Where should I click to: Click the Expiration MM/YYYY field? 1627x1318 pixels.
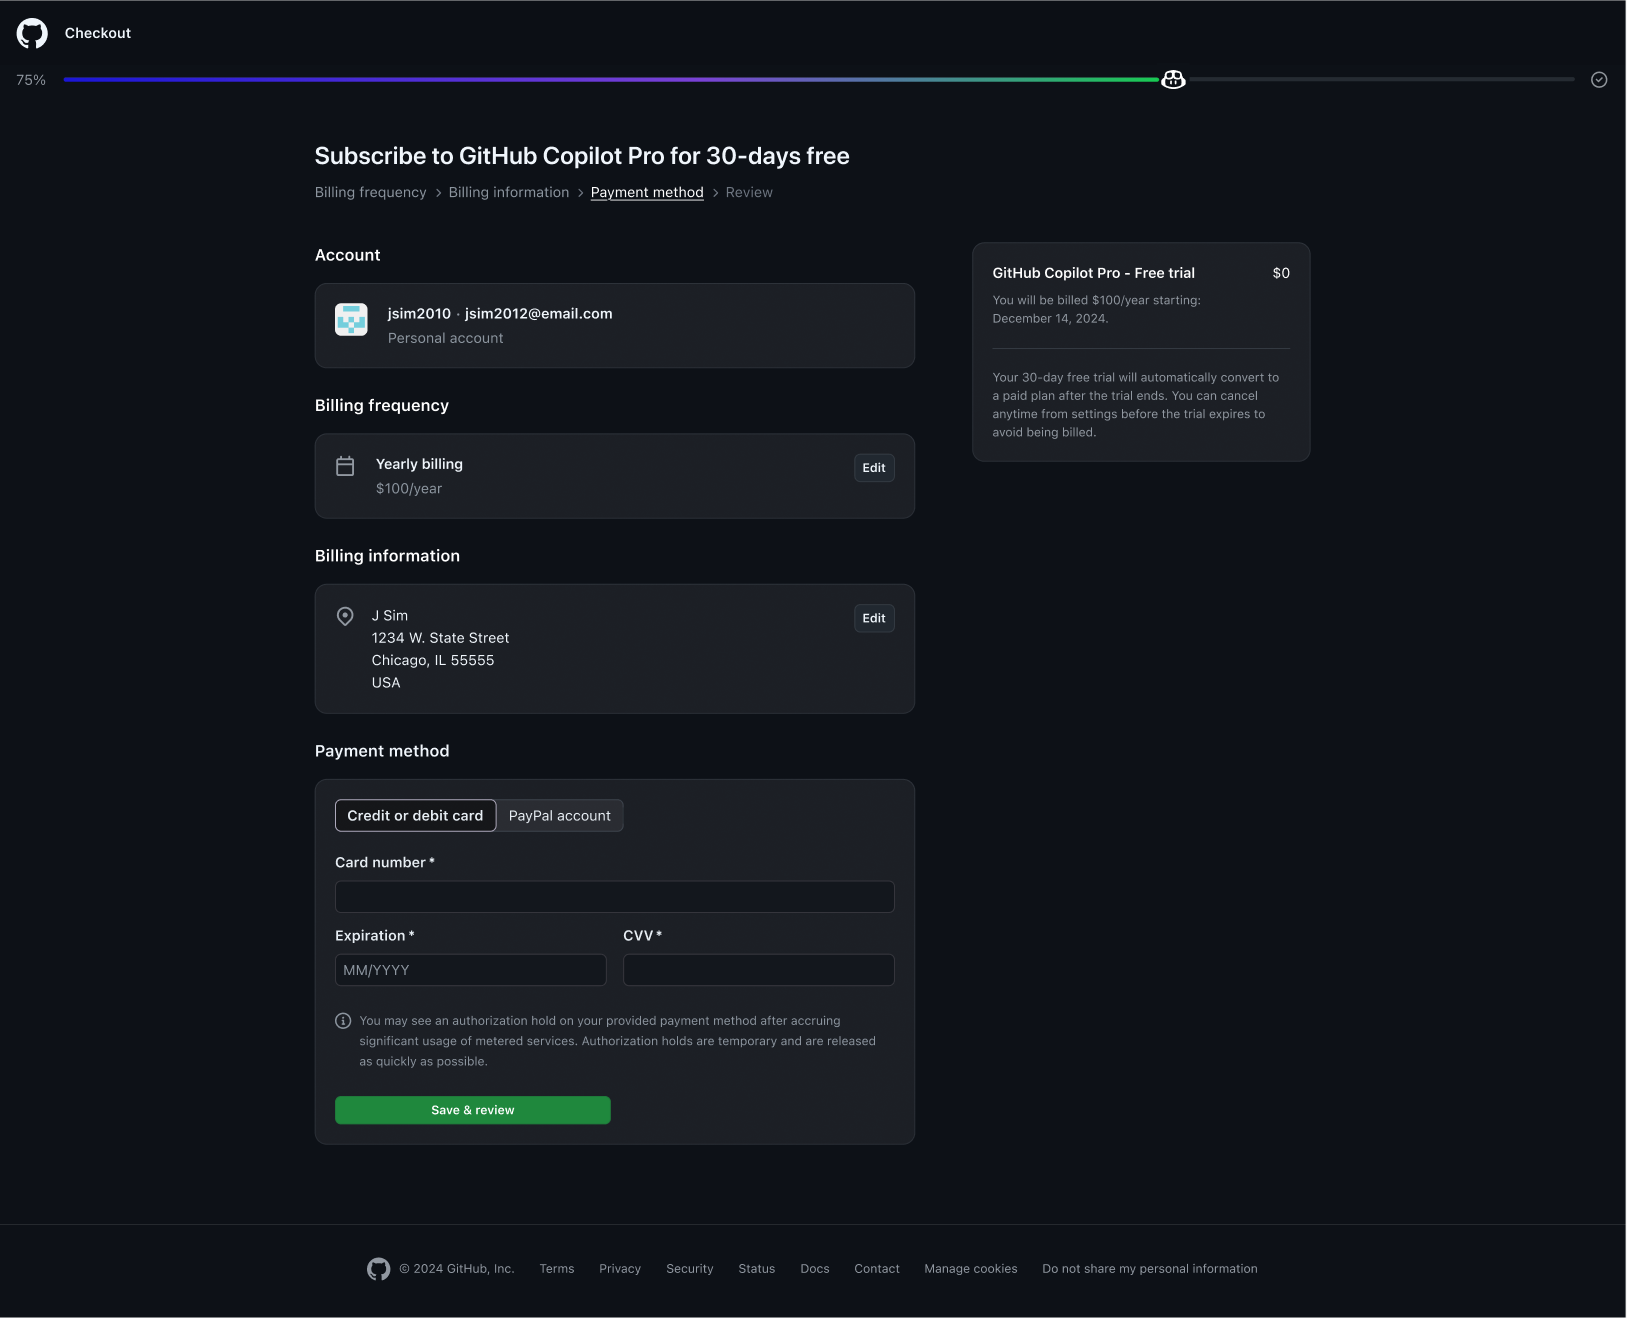pyautogui.click(x=470, y=970)
